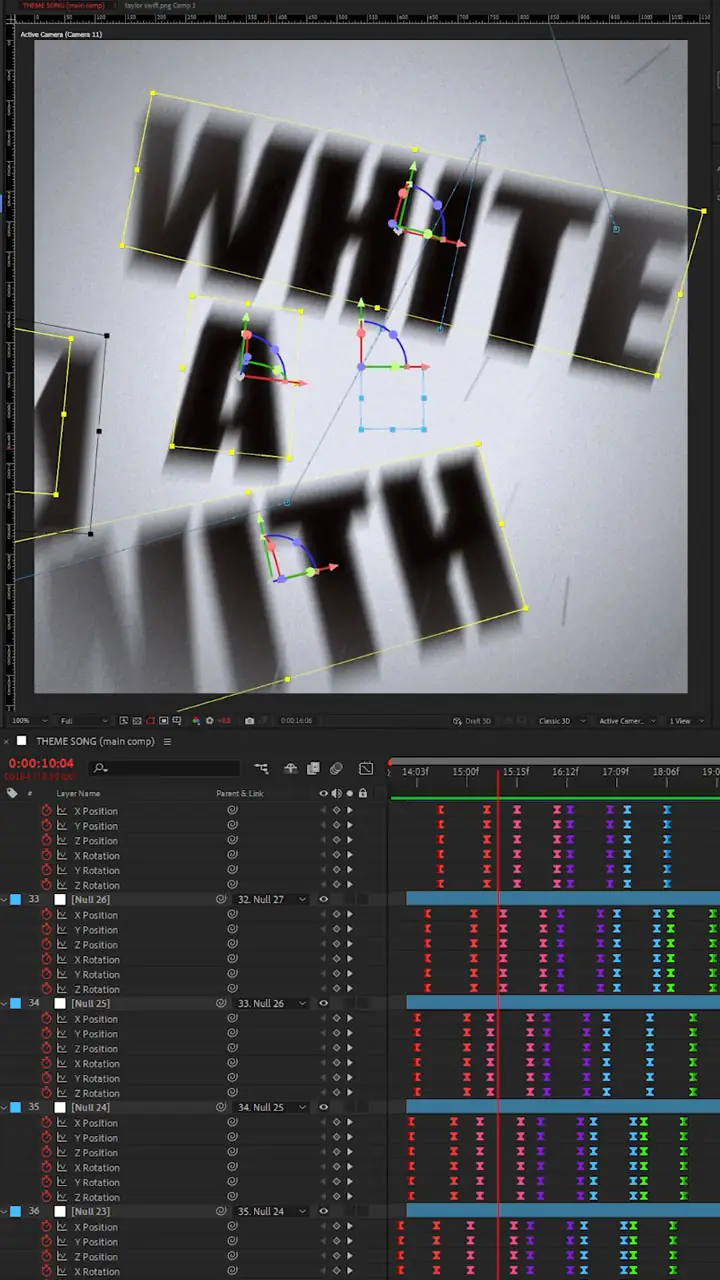This screenshot has height=1280, width=720.
Task: Click the video eye column header
Action: click(323, 793)
